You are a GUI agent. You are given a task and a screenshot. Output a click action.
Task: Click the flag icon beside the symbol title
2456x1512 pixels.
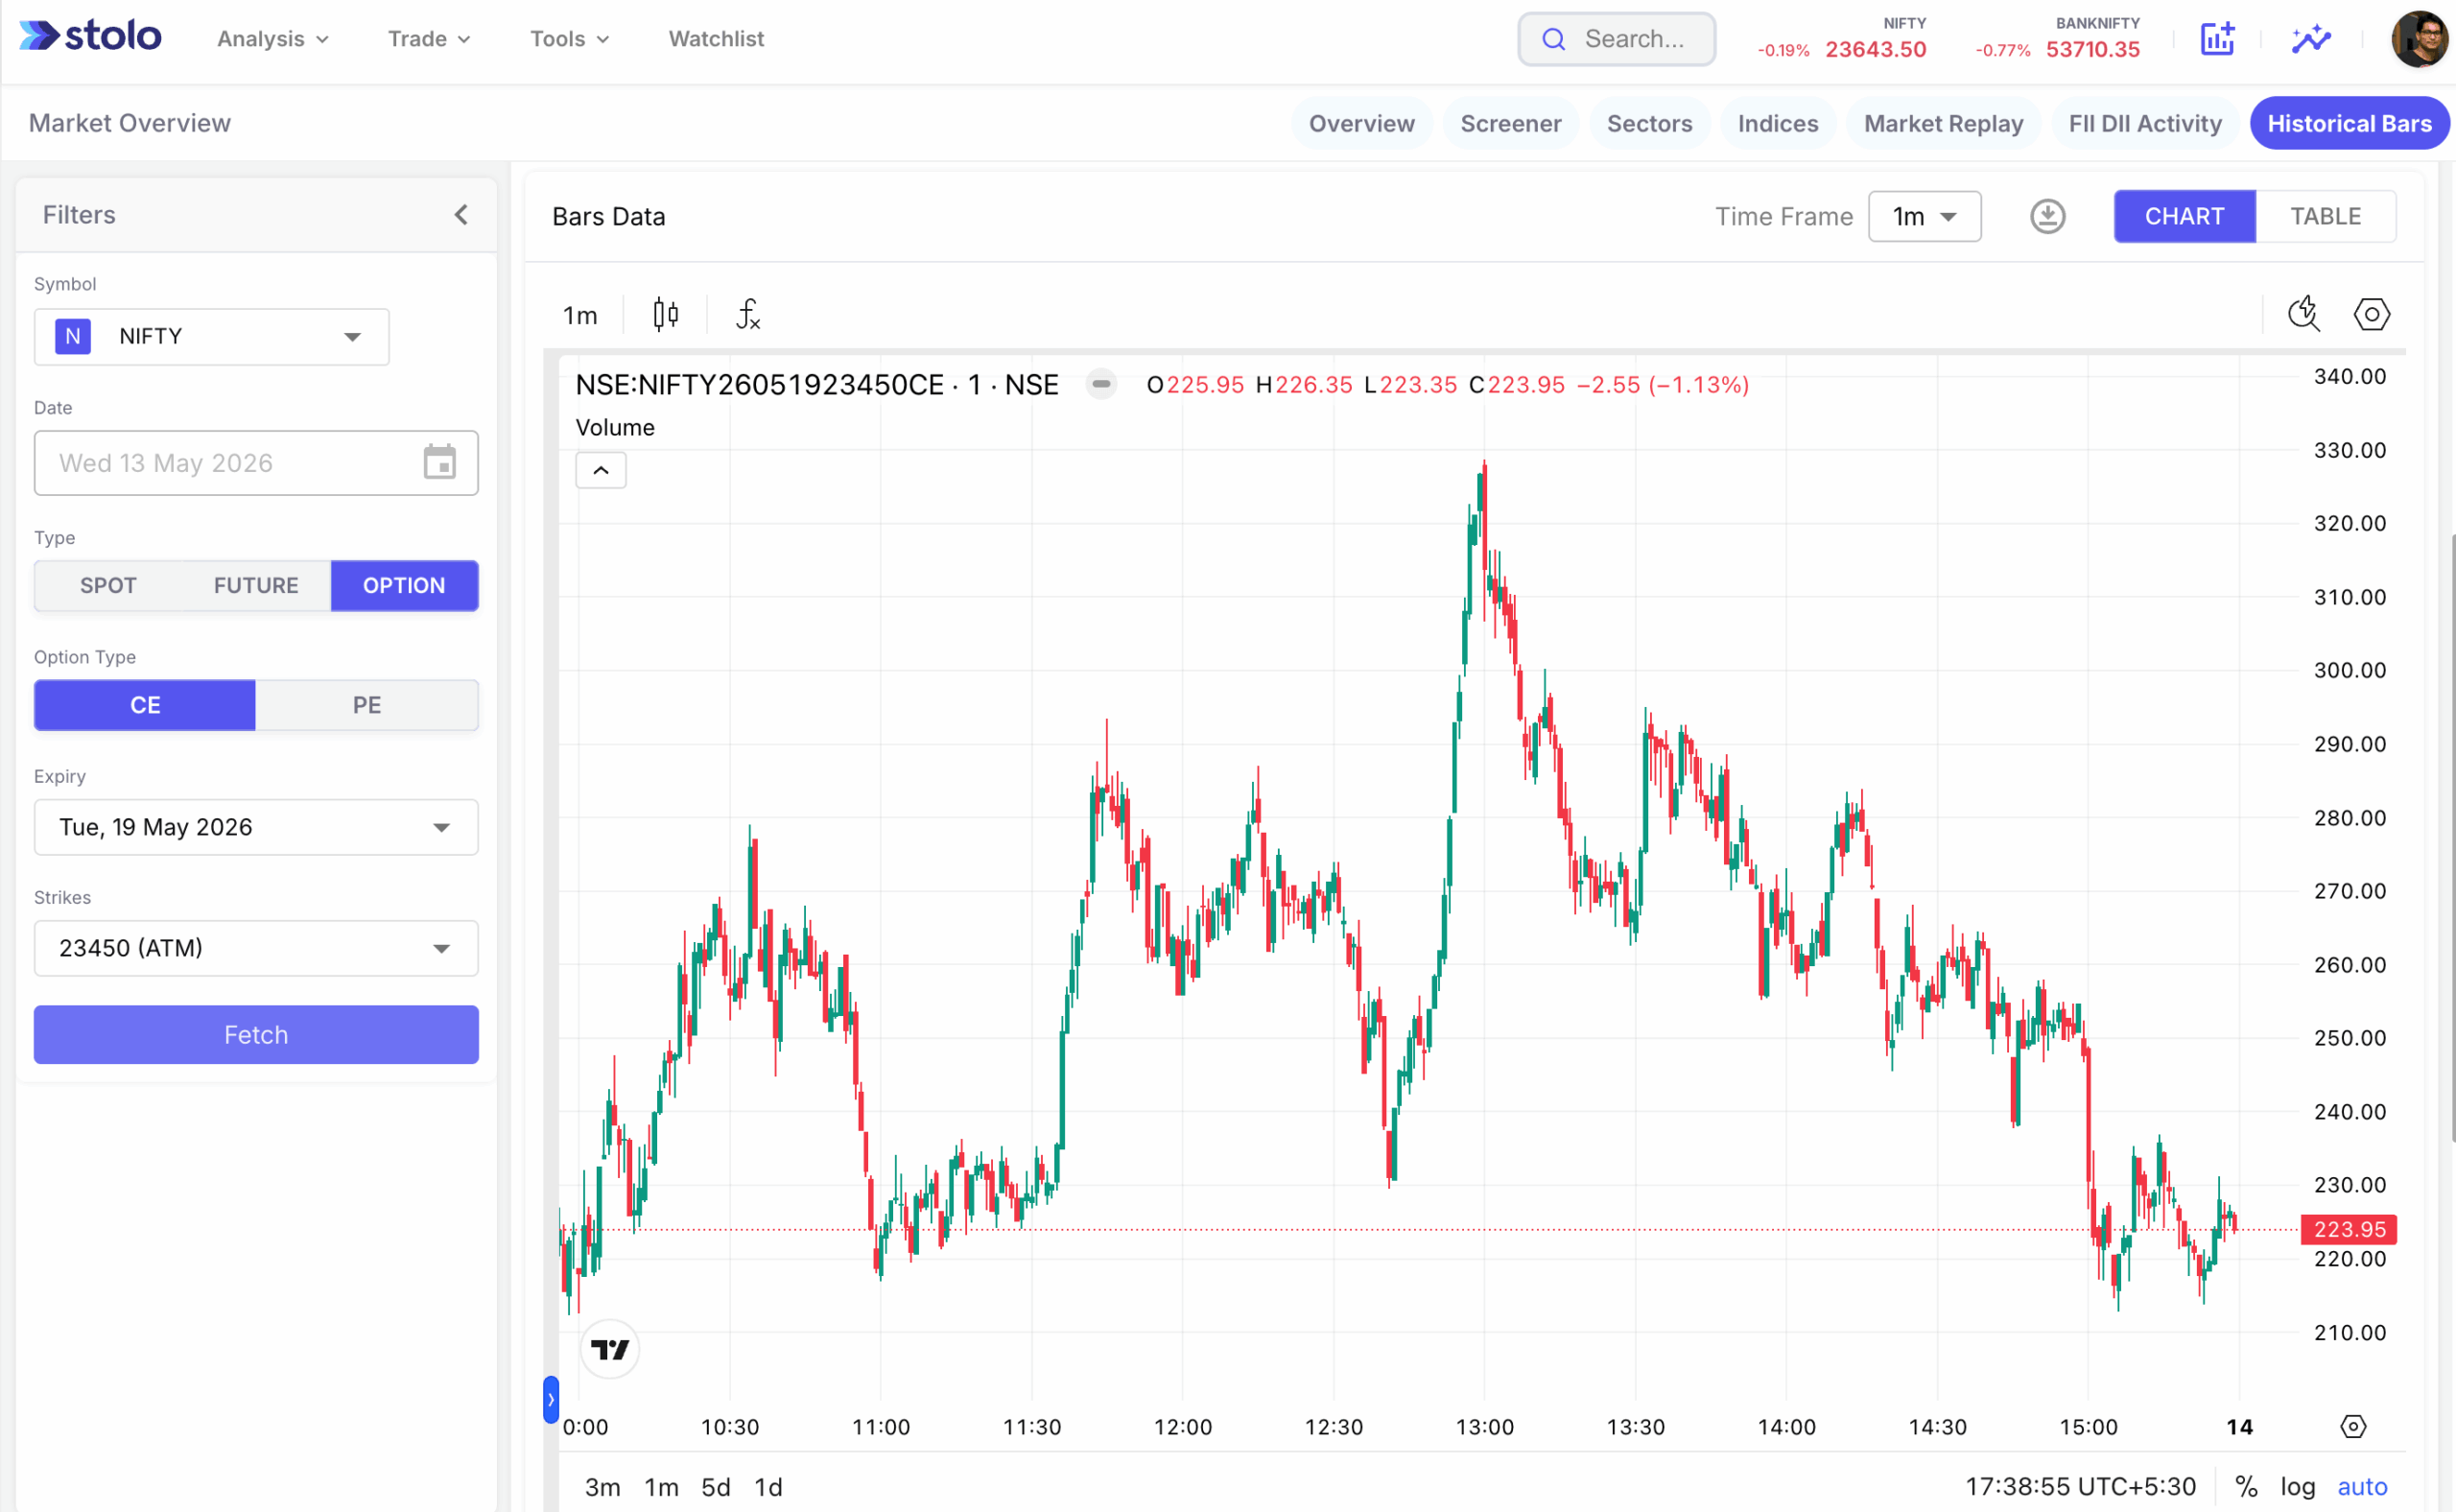(x=1101, y=384)
